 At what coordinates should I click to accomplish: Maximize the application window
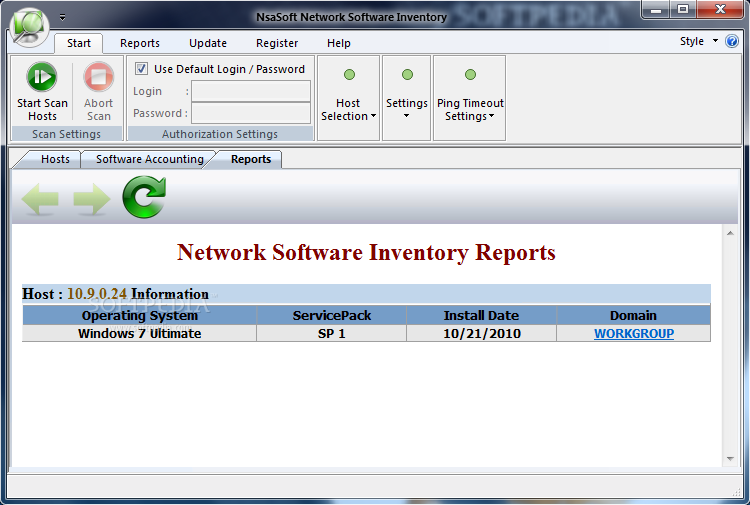(x=683, y=10)
